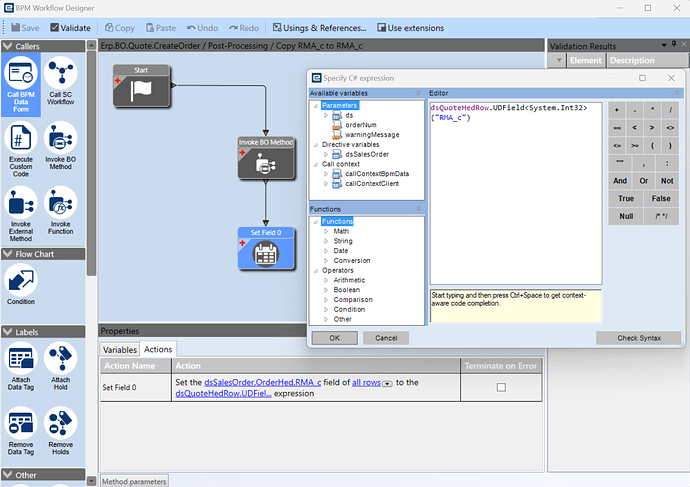Image resolution: width=690 pixels, height=487 pixels.
Task: Click the Set Field 0 node on canvas
Action: [266, 248]
